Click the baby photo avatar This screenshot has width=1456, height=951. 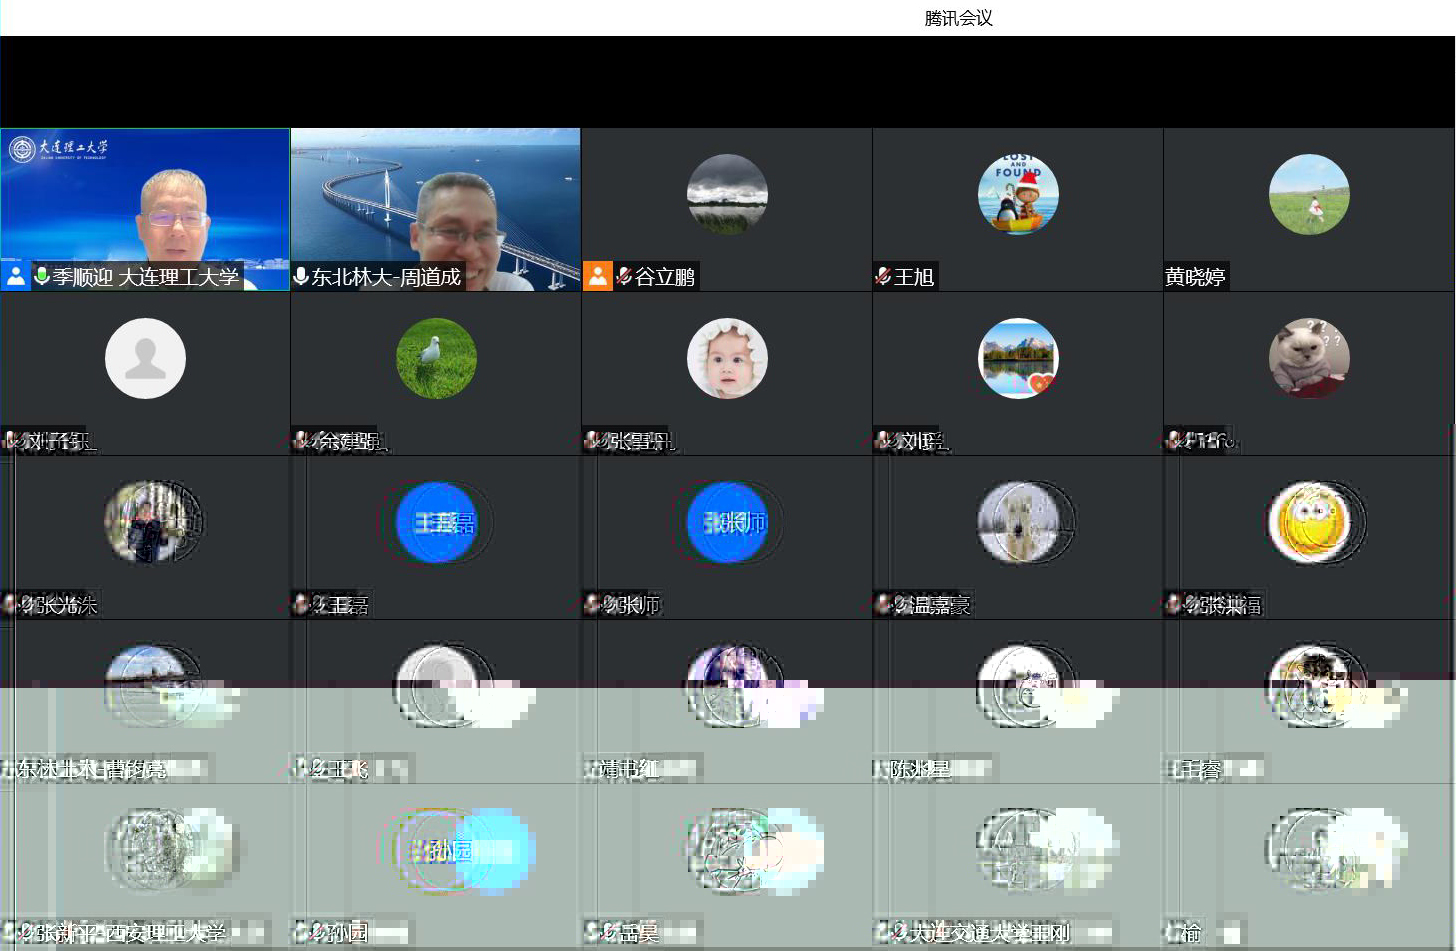[x=727, y=358]
